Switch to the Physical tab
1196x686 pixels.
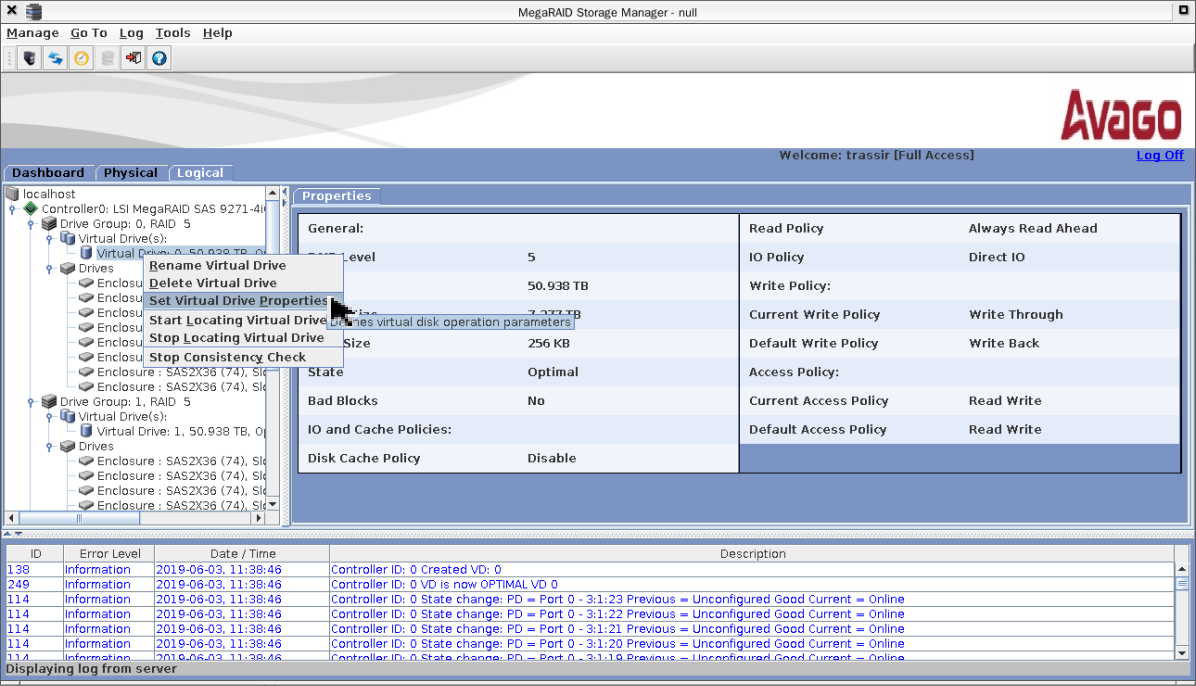[x=130, y=173]
